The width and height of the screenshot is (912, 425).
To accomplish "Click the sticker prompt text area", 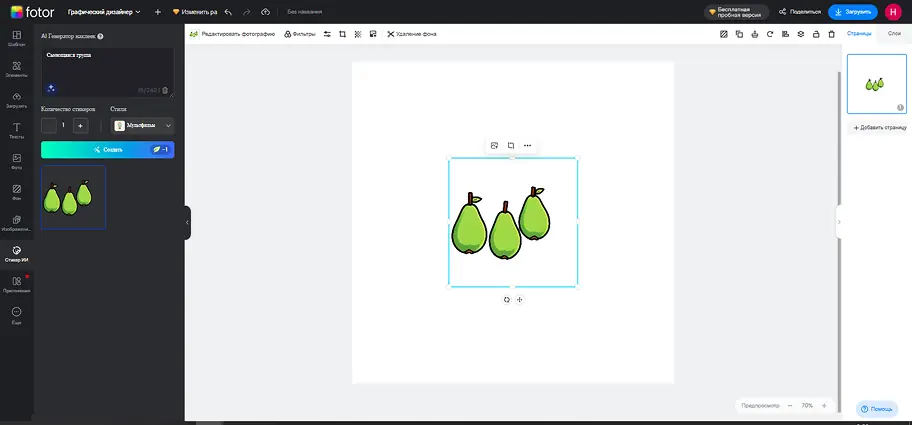I will (108, 73).
